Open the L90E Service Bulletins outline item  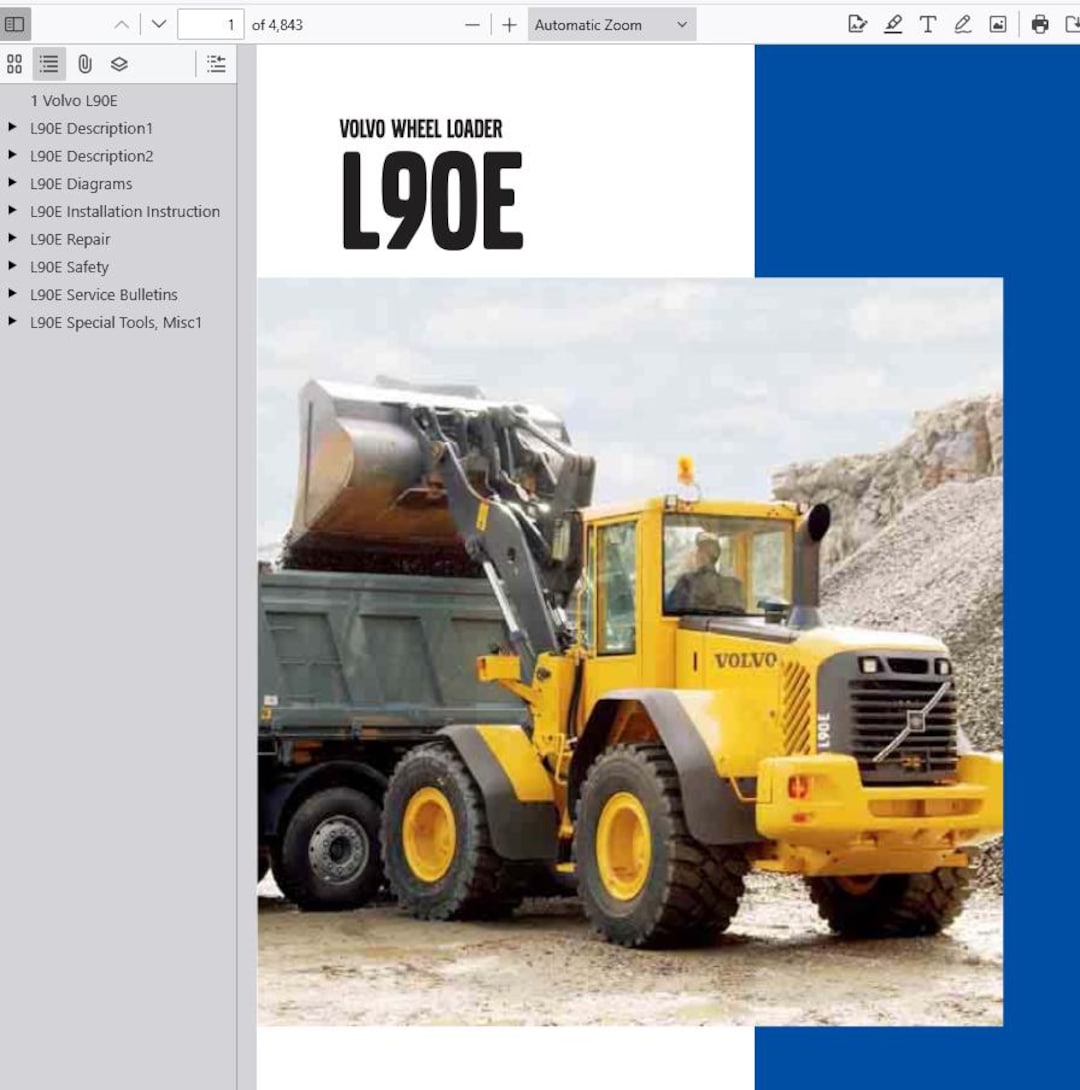tap(104, 295)
